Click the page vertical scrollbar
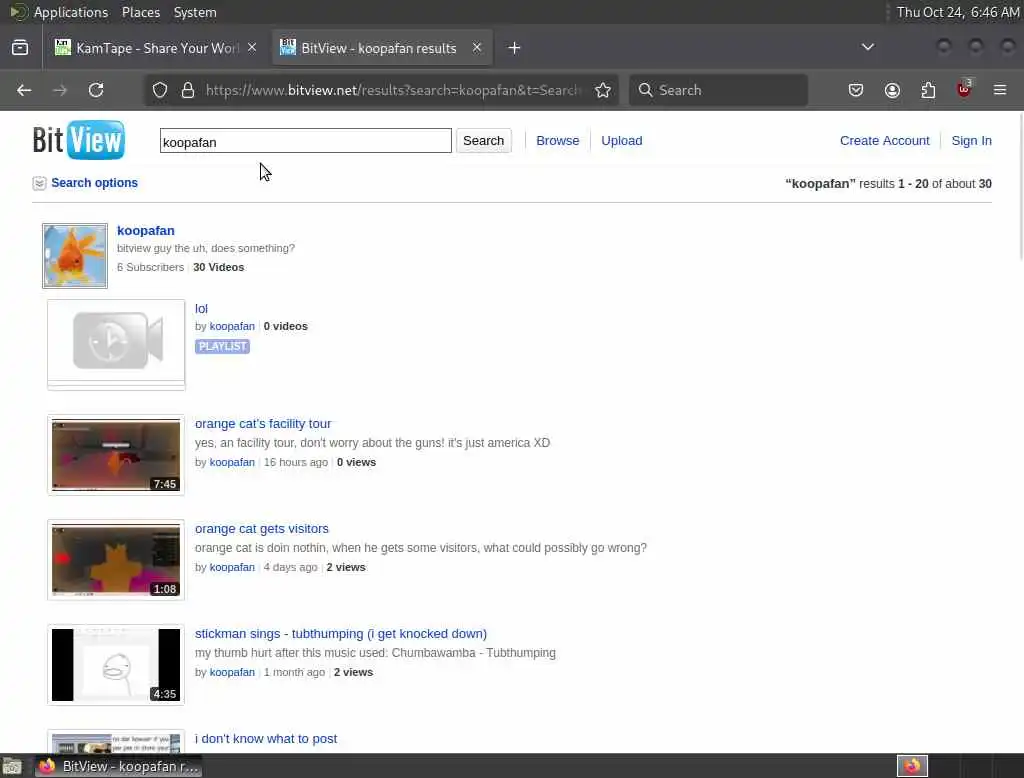 [1020, 189]
